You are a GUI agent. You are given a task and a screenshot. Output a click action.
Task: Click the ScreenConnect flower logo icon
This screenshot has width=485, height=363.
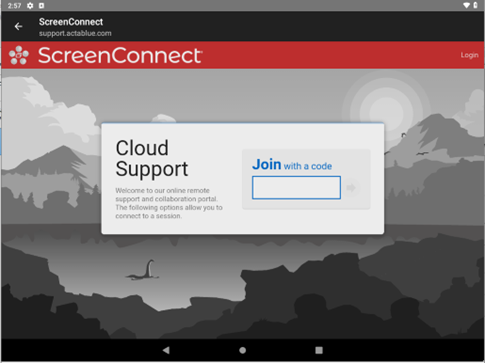tap(19, 55)
